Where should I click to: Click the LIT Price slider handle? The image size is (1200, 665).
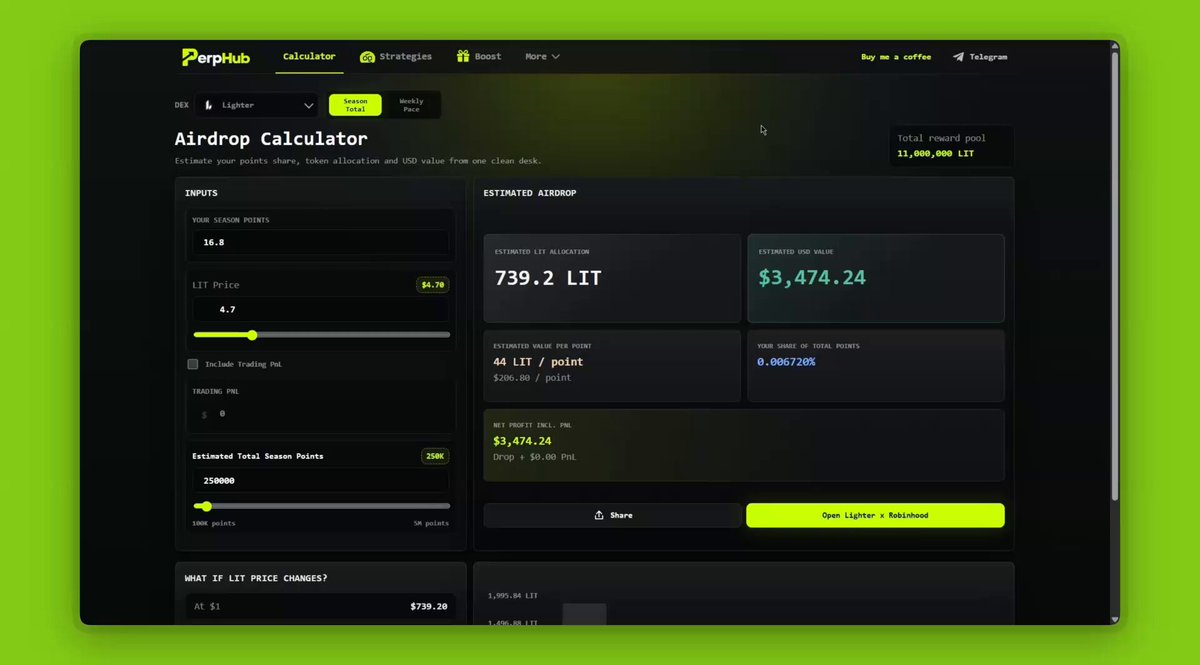point(252,335)
